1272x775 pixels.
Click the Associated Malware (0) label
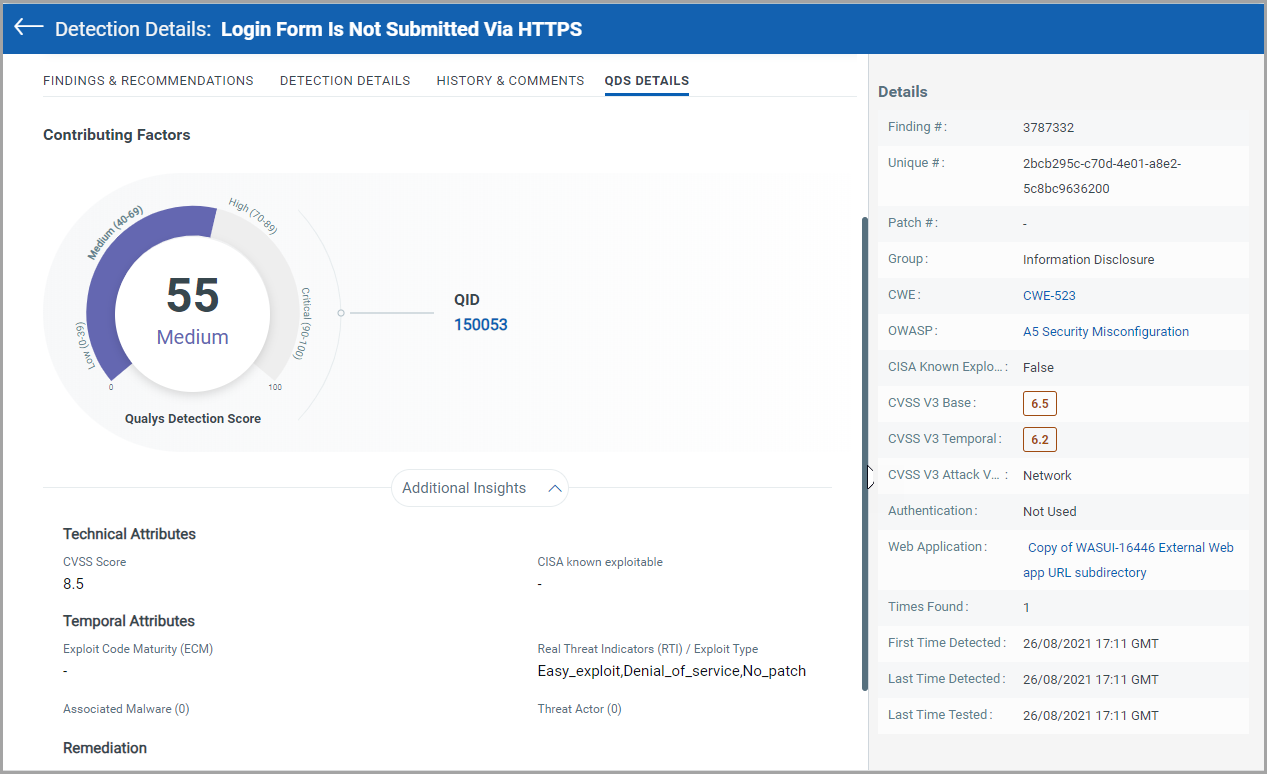(126, 710)
